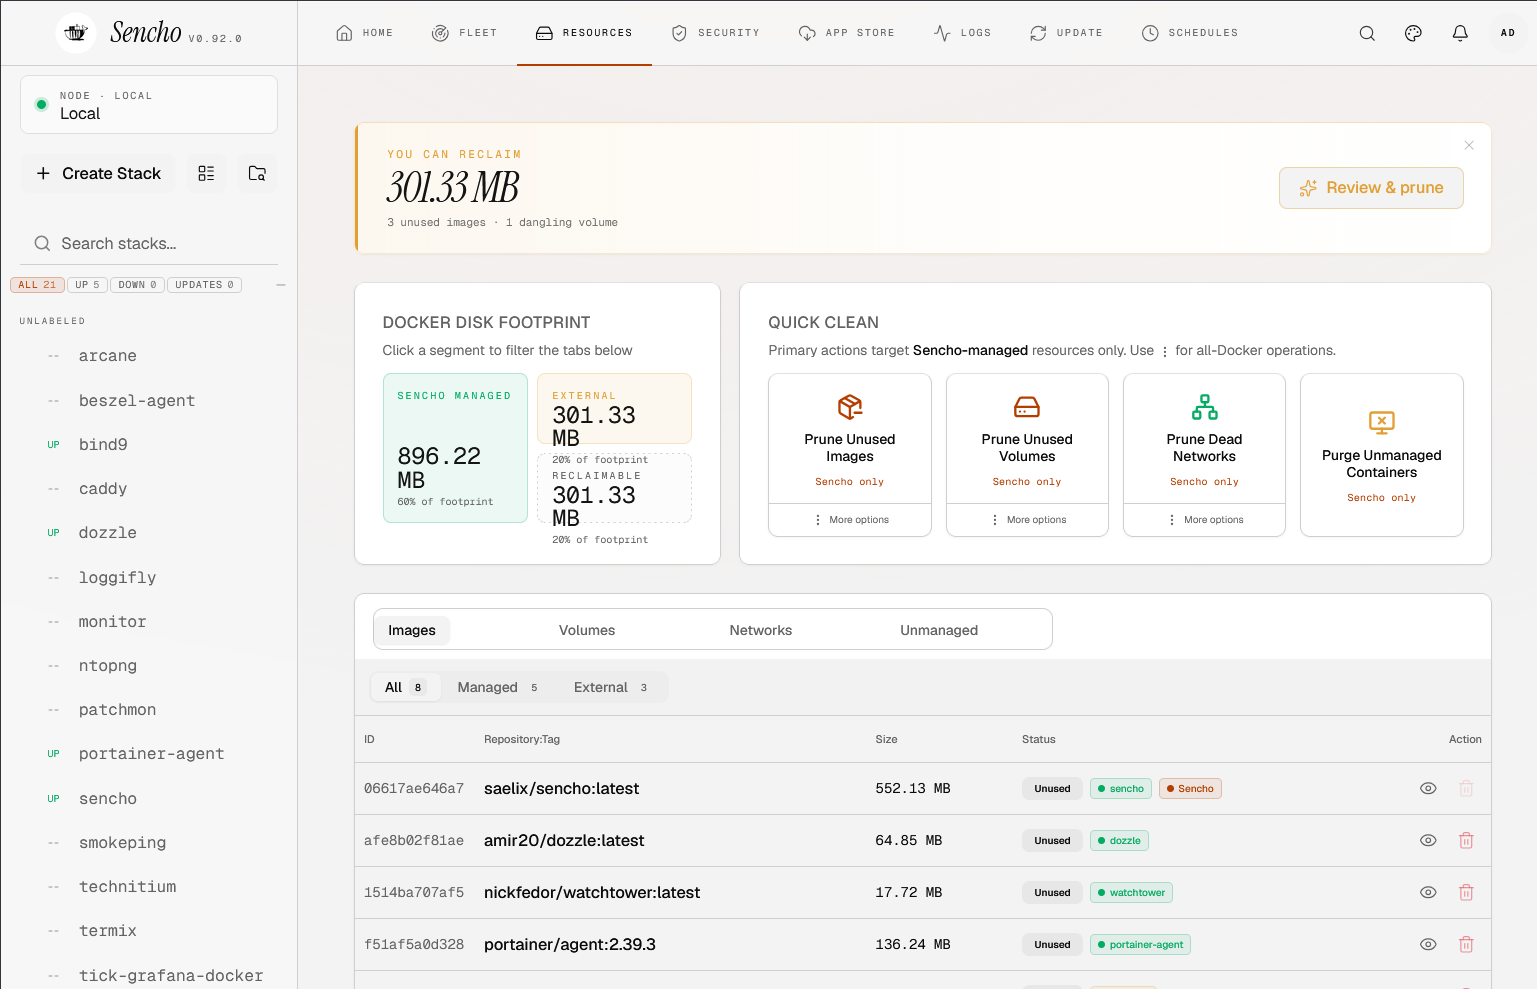Switch to the Images tab
The width and height of the screenshot is (1537, 989).
click(412, 630)
